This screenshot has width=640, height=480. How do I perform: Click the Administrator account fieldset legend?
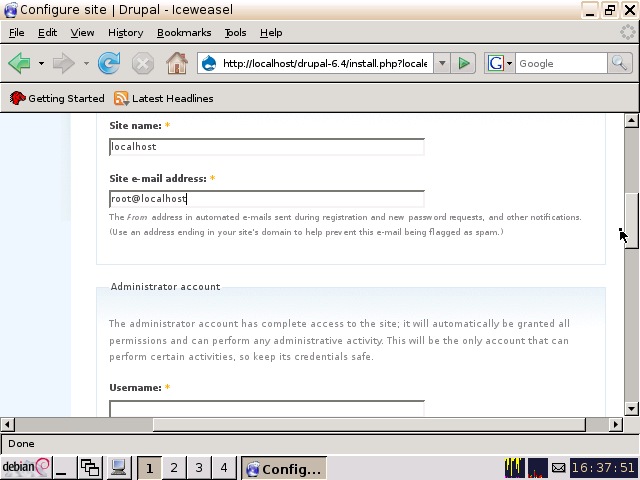click(x=165, y=287)
